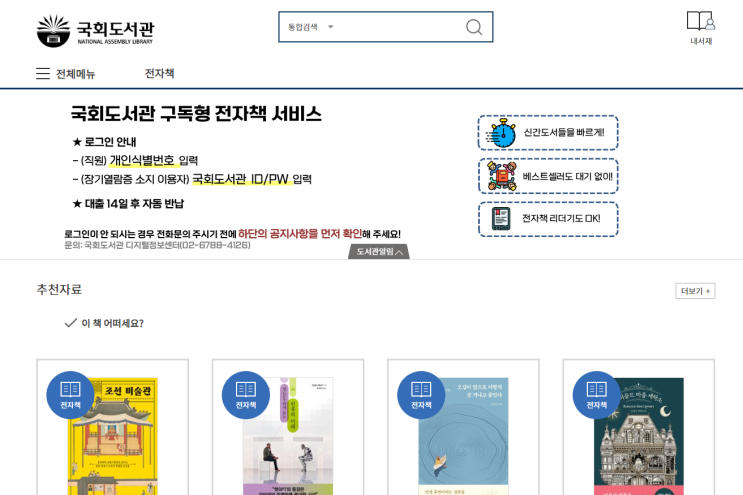The width and height of the screenshot is (743, 495).
Task: Open the 전체메뉴 hamburger icon
Action: tap(43, 73)
